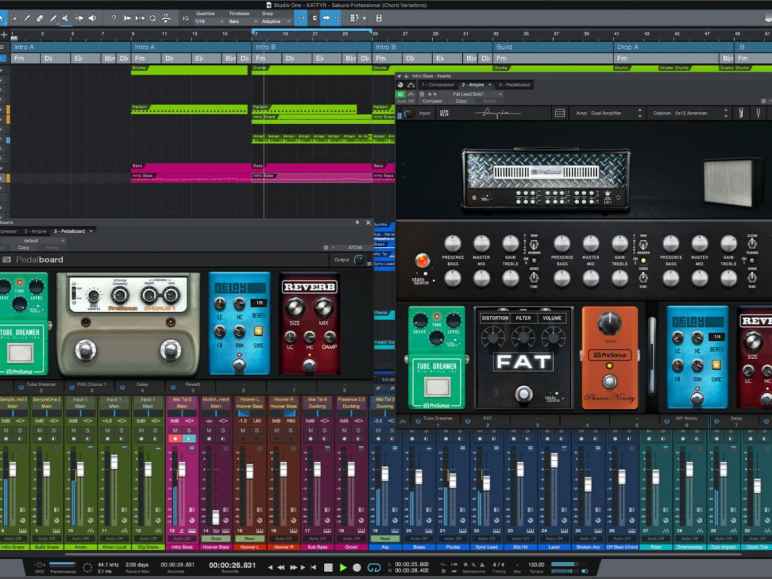Click the Record button in the transport
The width and height of the screenshot is (772, 579).
click(358, 567)
